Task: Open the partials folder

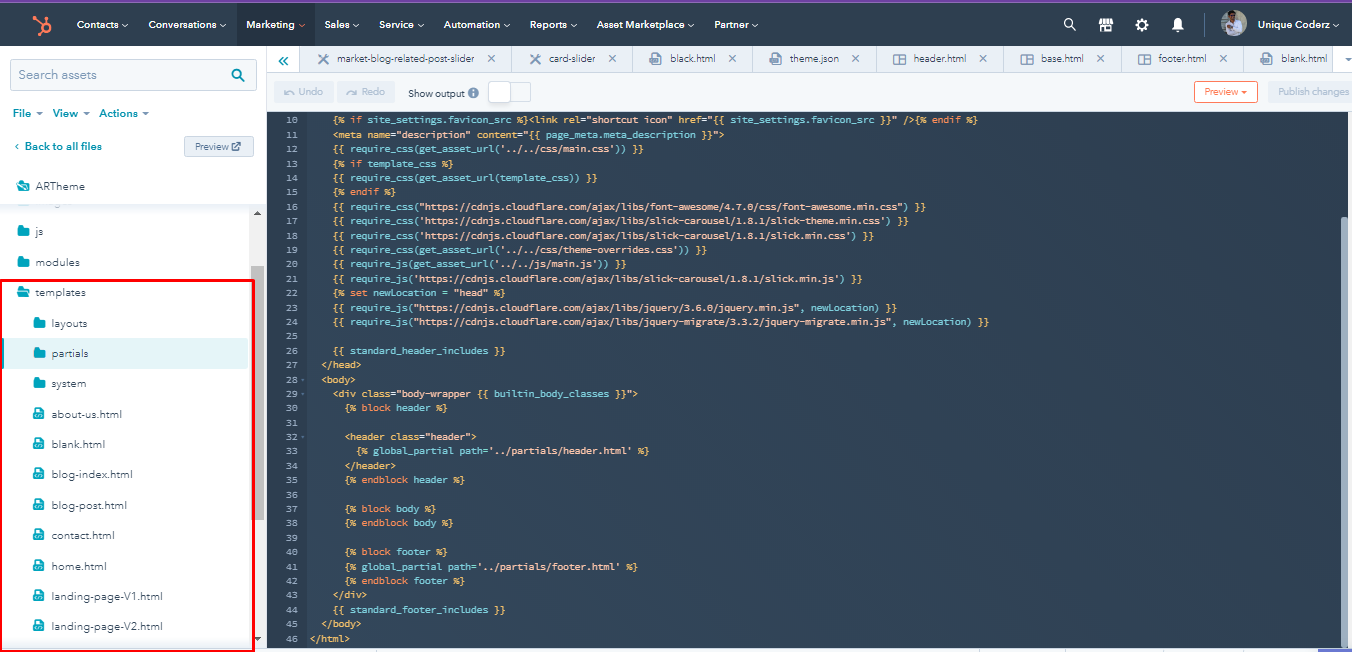Action: coord(70,354)
